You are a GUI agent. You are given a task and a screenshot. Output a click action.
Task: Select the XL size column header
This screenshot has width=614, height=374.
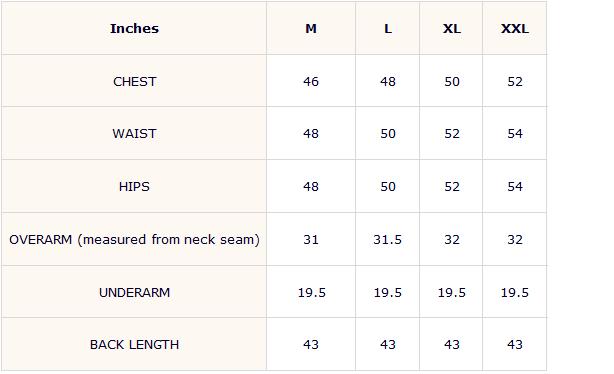pyautogui.click(x=451, y=29)
